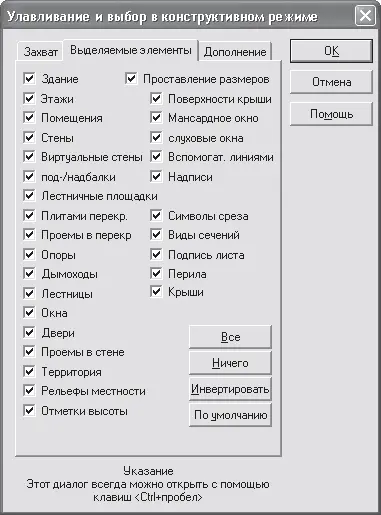Open help with Помощь button
This screenshot has height=515, width=381.
[331, 114]
